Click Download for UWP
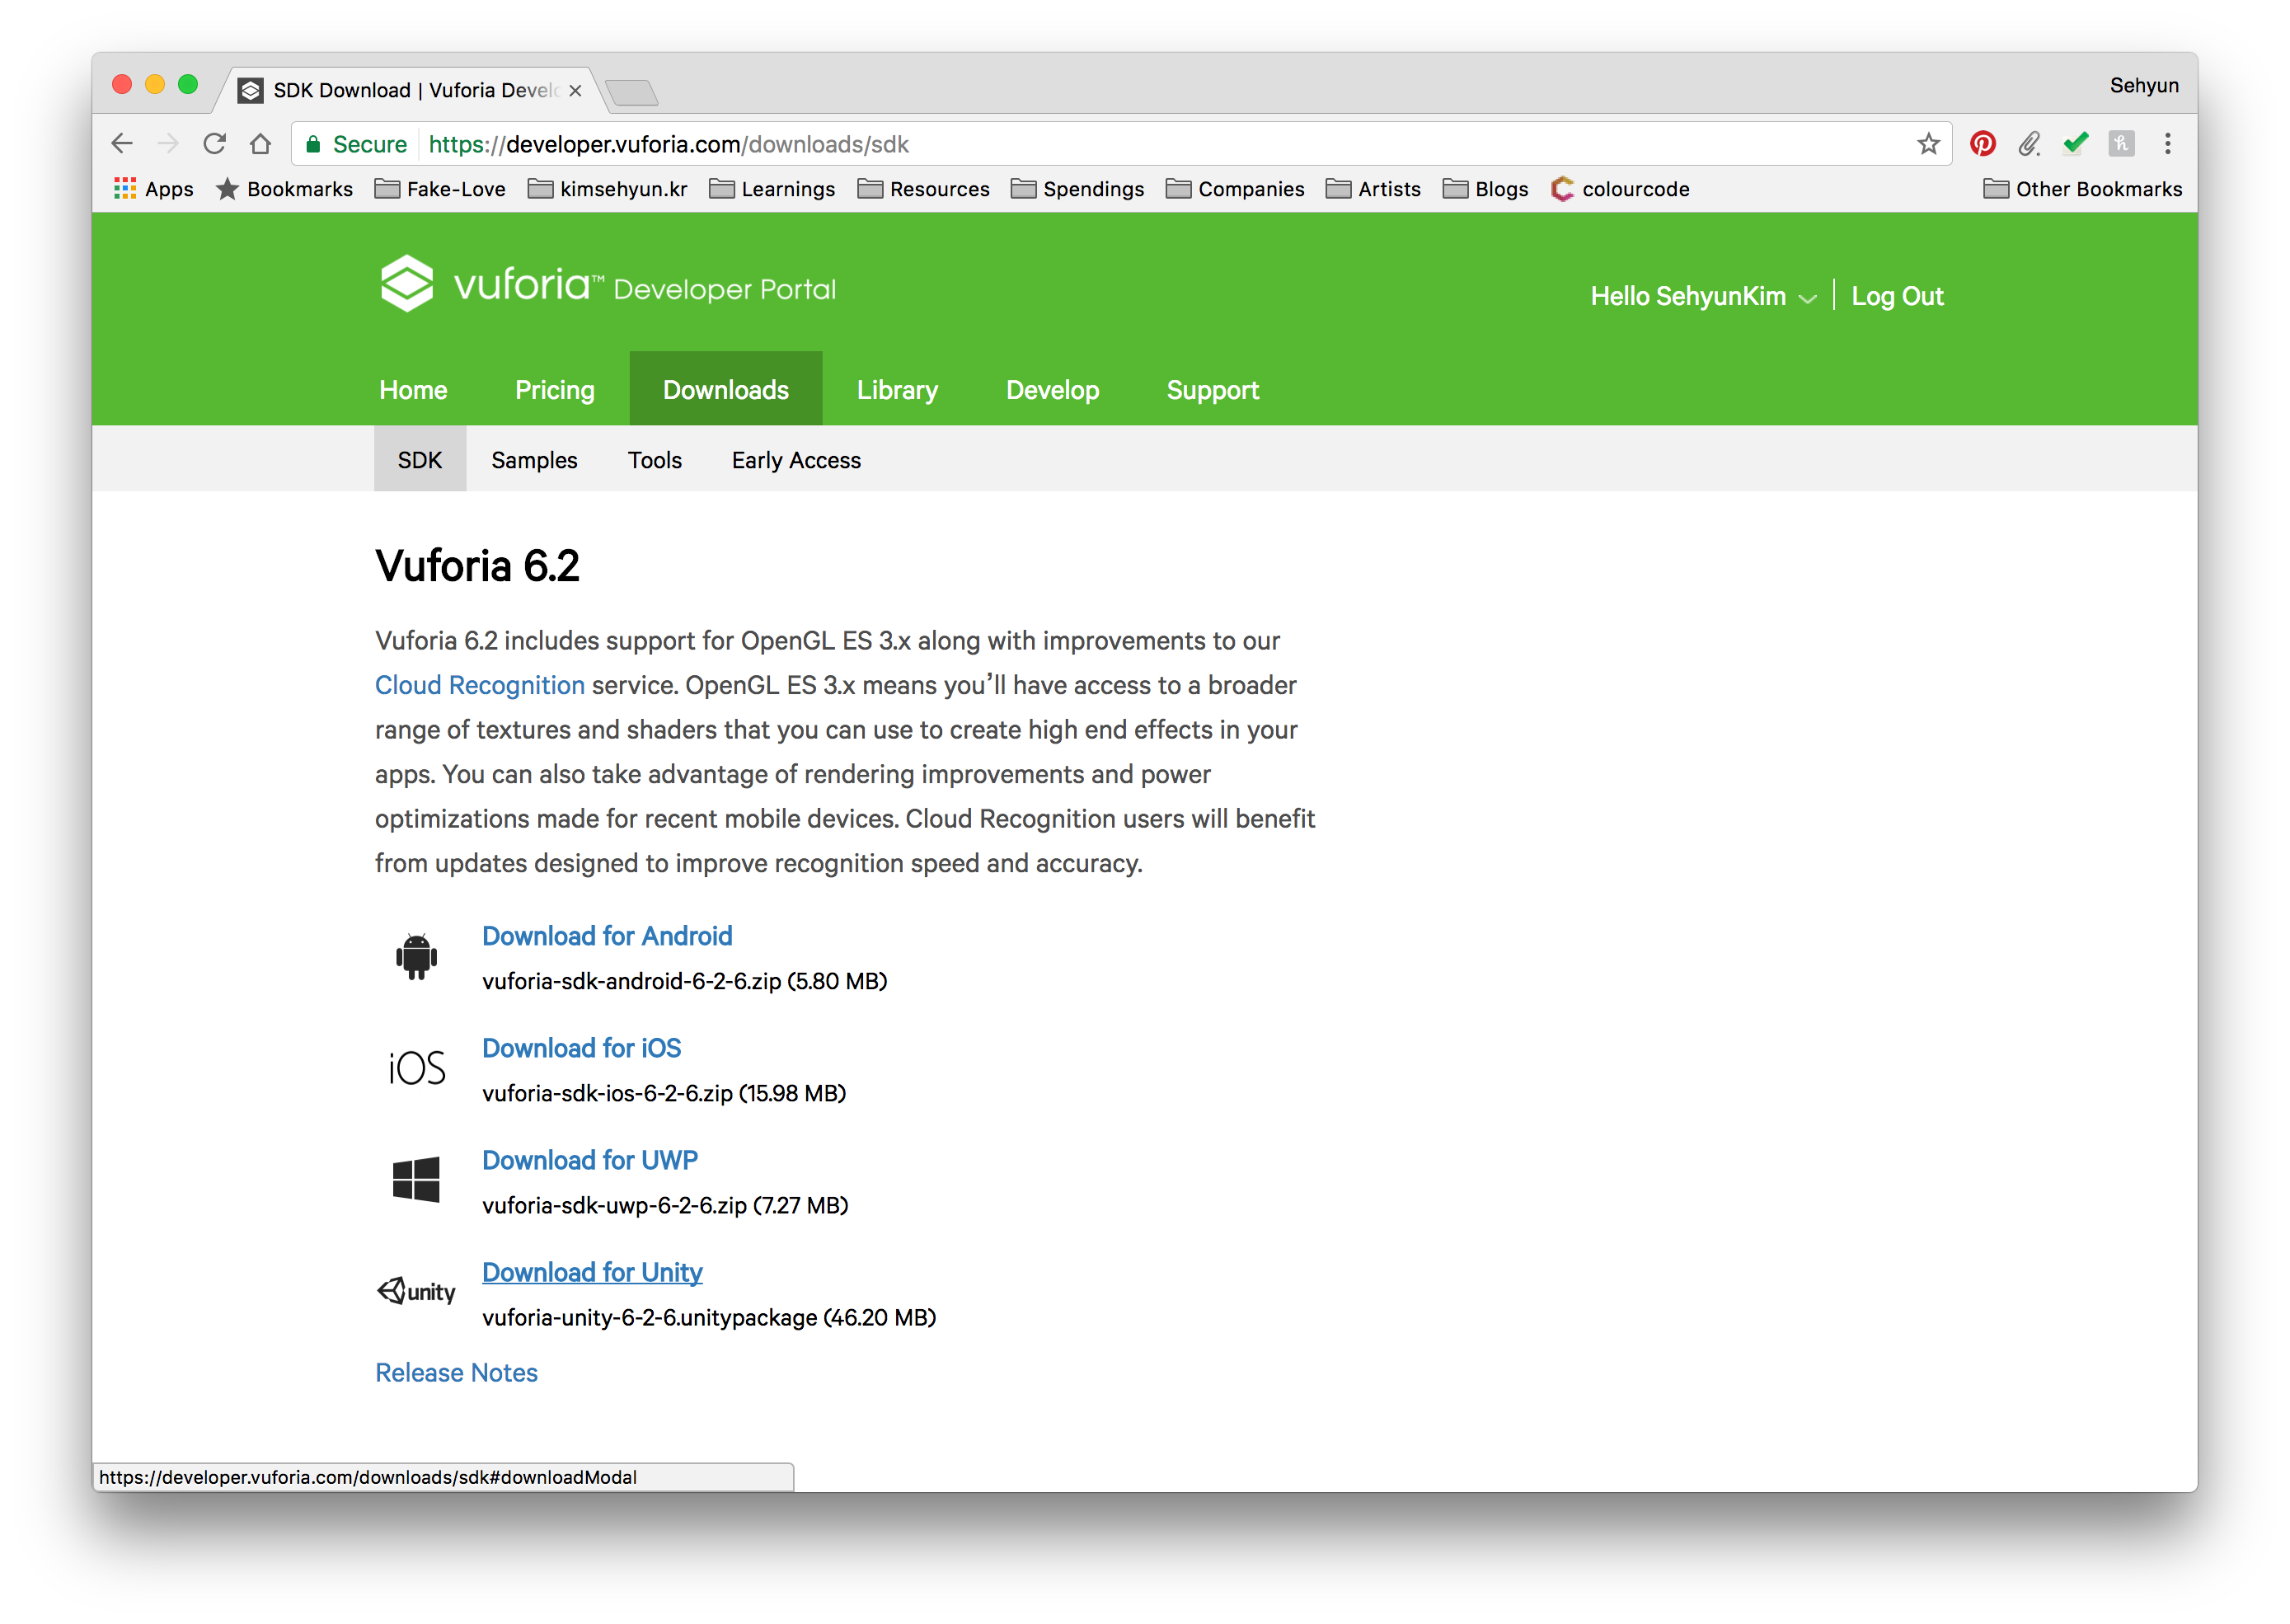The width and height of the screenshot is (2290, 1624). pos(590,1160)
